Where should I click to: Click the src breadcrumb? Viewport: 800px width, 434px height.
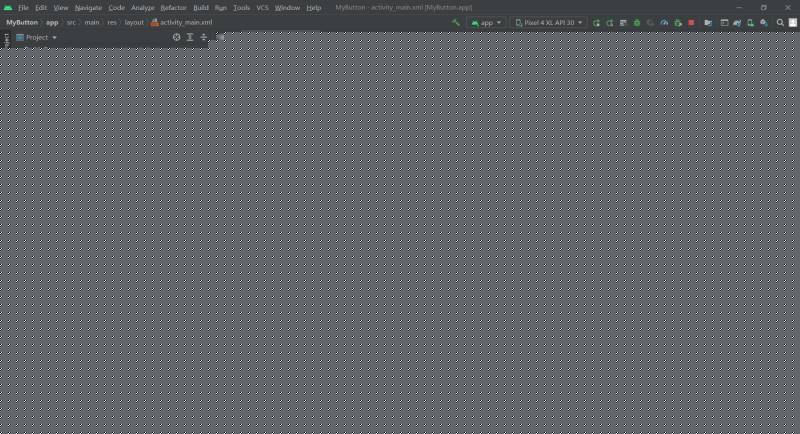pos(71,22)
